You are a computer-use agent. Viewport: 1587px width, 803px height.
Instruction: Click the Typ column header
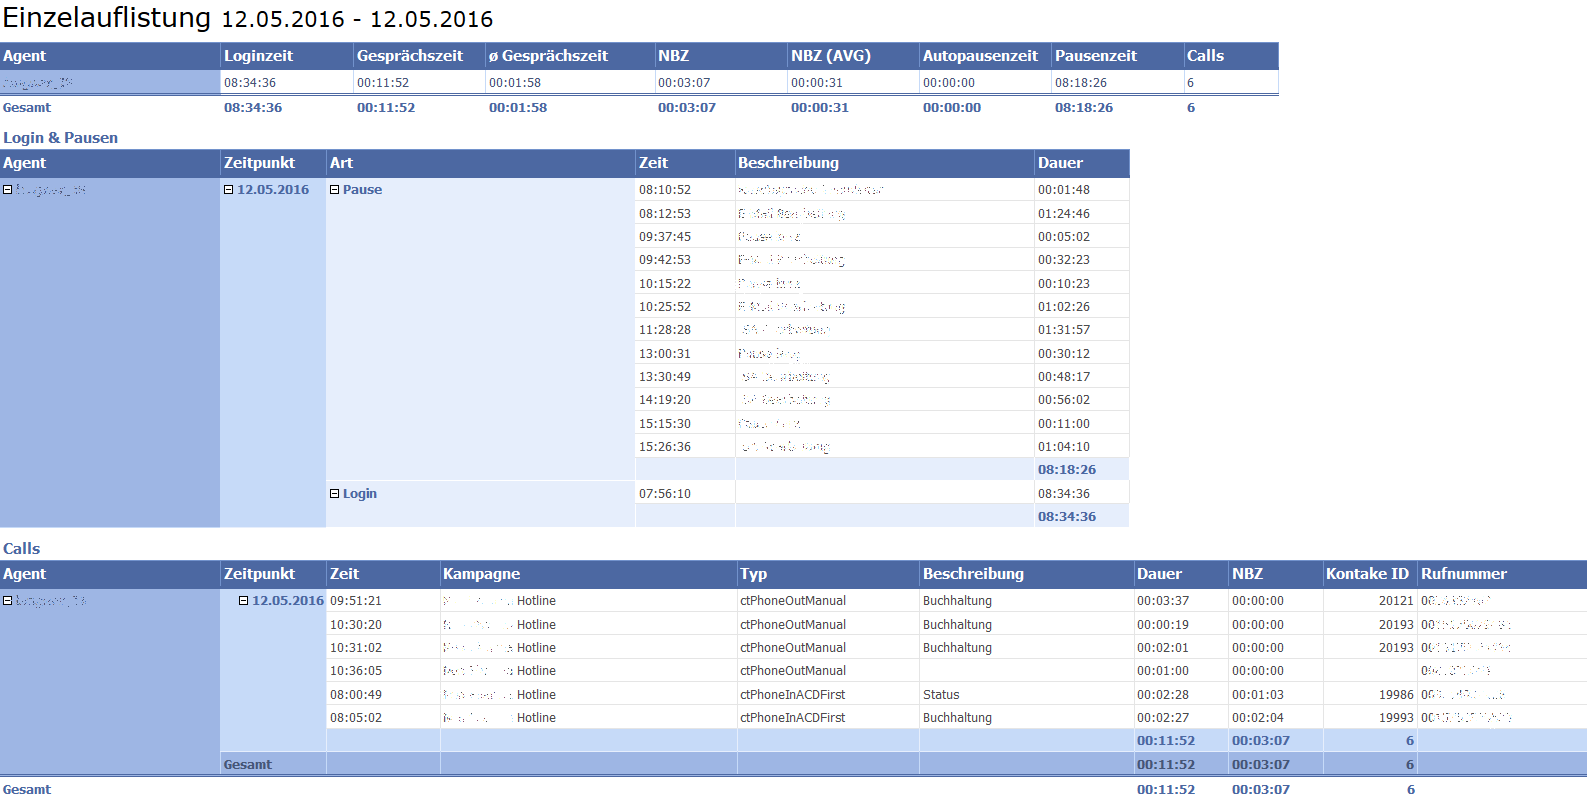pyautogui.click(x=753, y=574)
